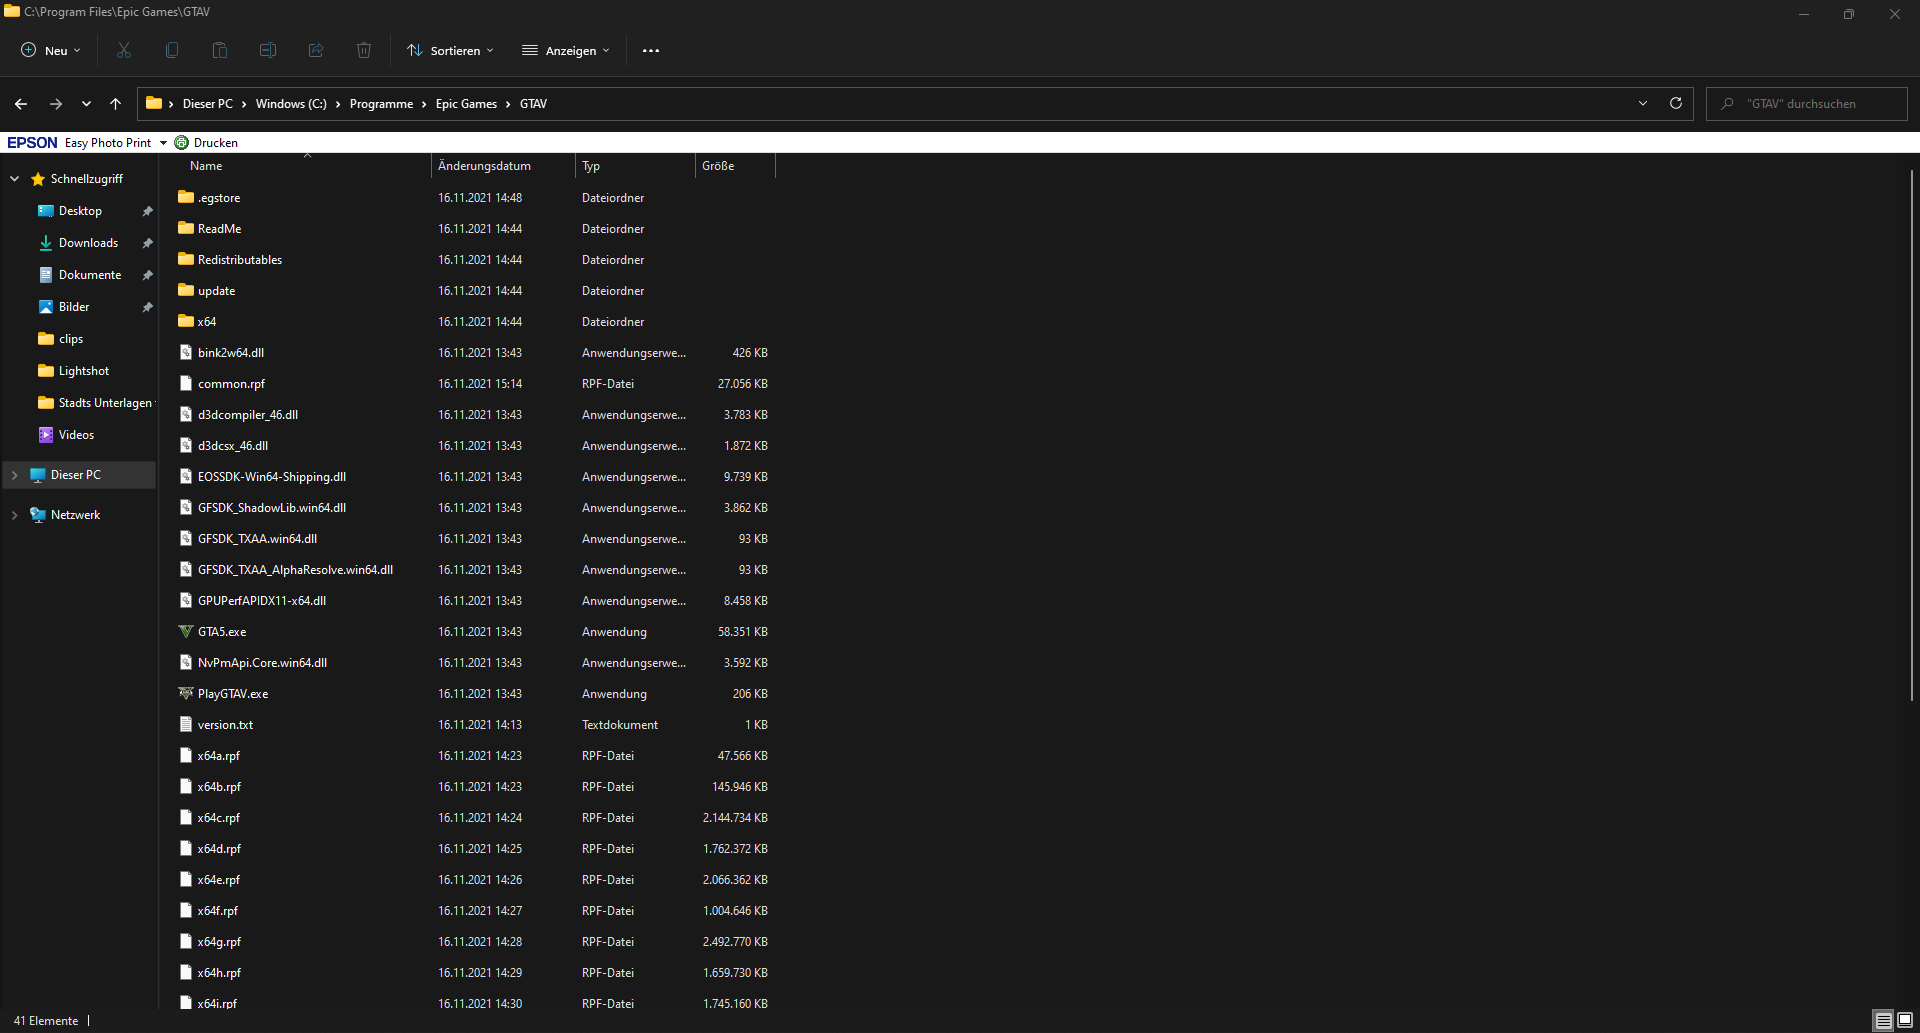Switch to large icons view in status bar
Viewport: 1920px width, 1033px height.
coord(1905,1021)
